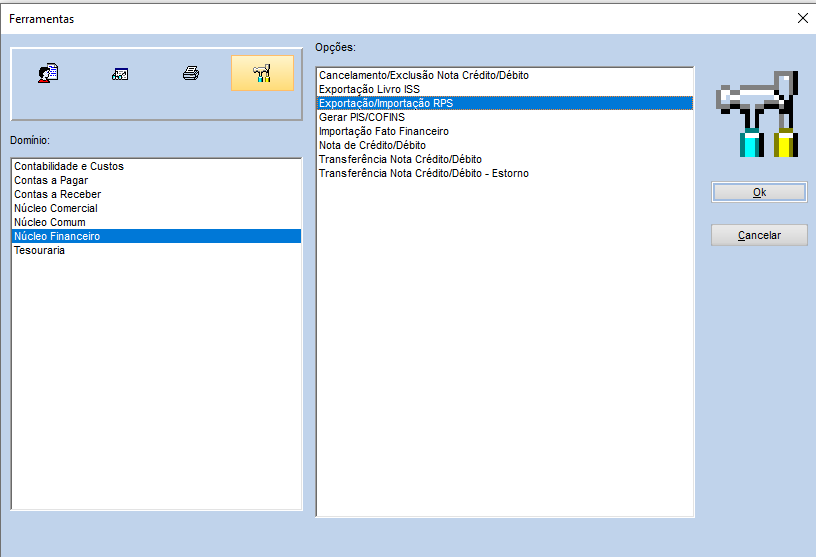Click the printer icon in toolbar

[x=191, y=73]
